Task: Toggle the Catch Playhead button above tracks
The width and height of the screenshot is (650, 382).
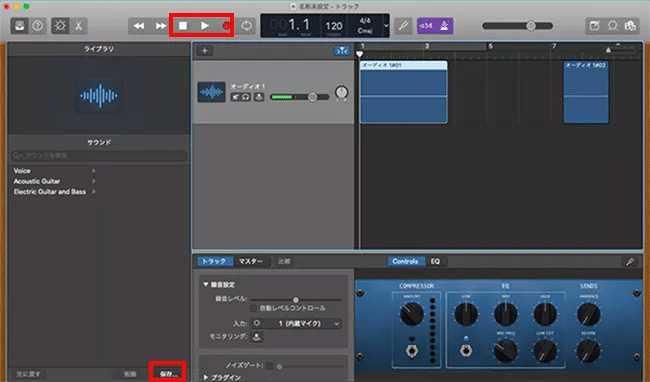Action: [342, 51]
